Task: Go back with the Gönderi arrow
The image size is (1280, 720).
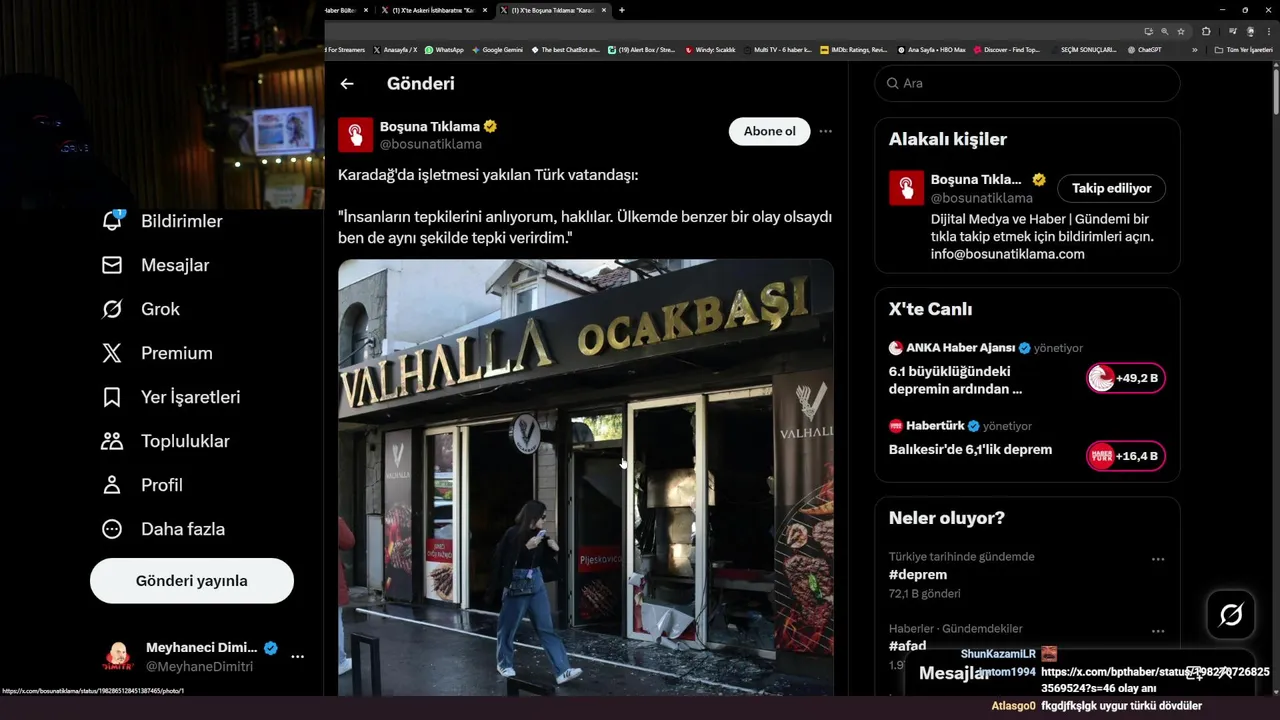Action: click(x=347, y=84)
